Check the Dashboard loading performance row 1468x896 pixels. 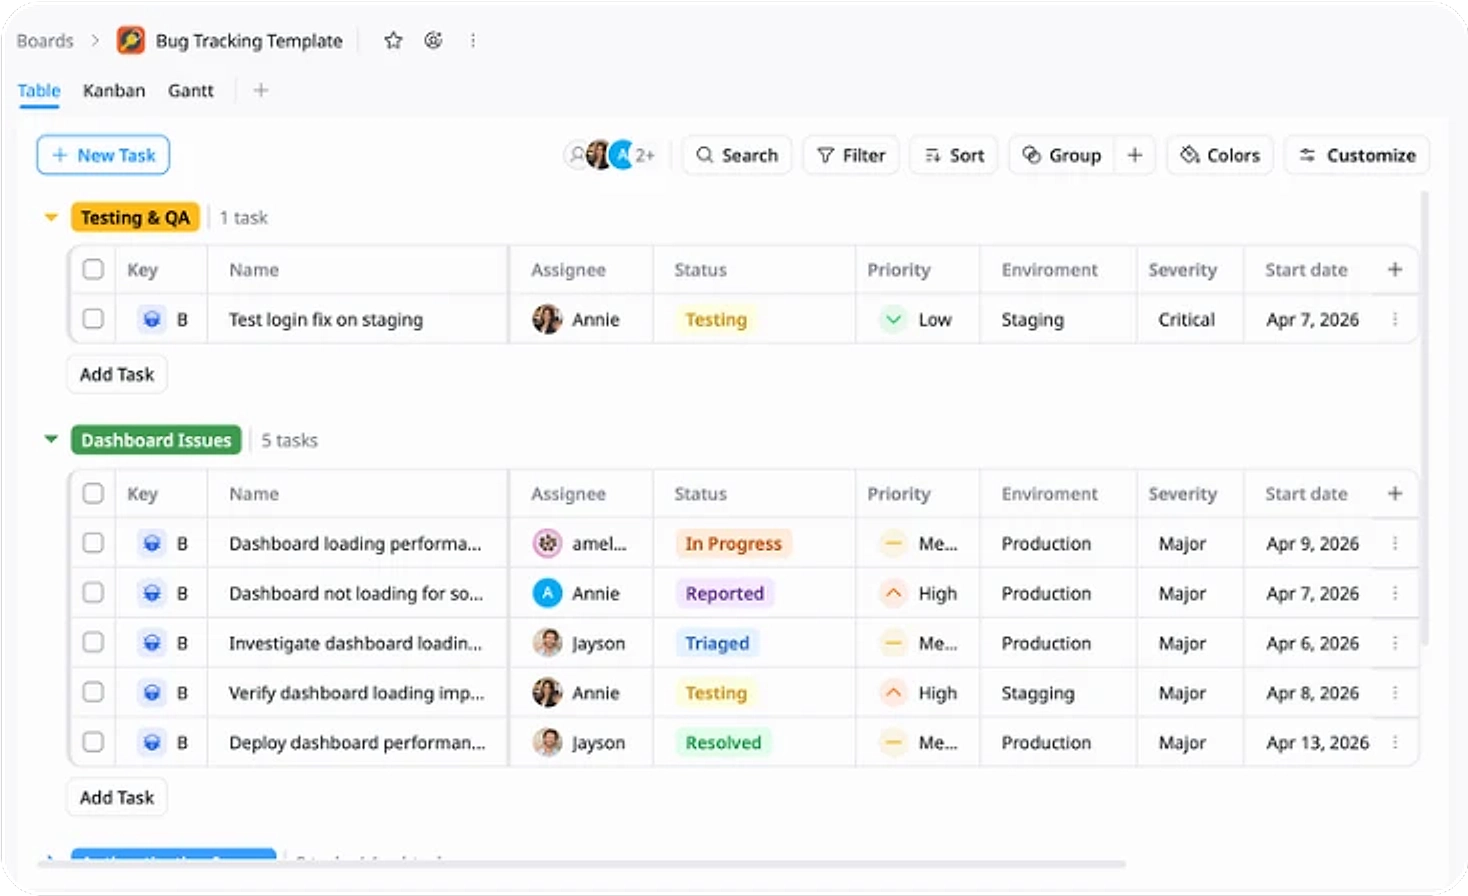pyautogui.click(x=93, y=543)
